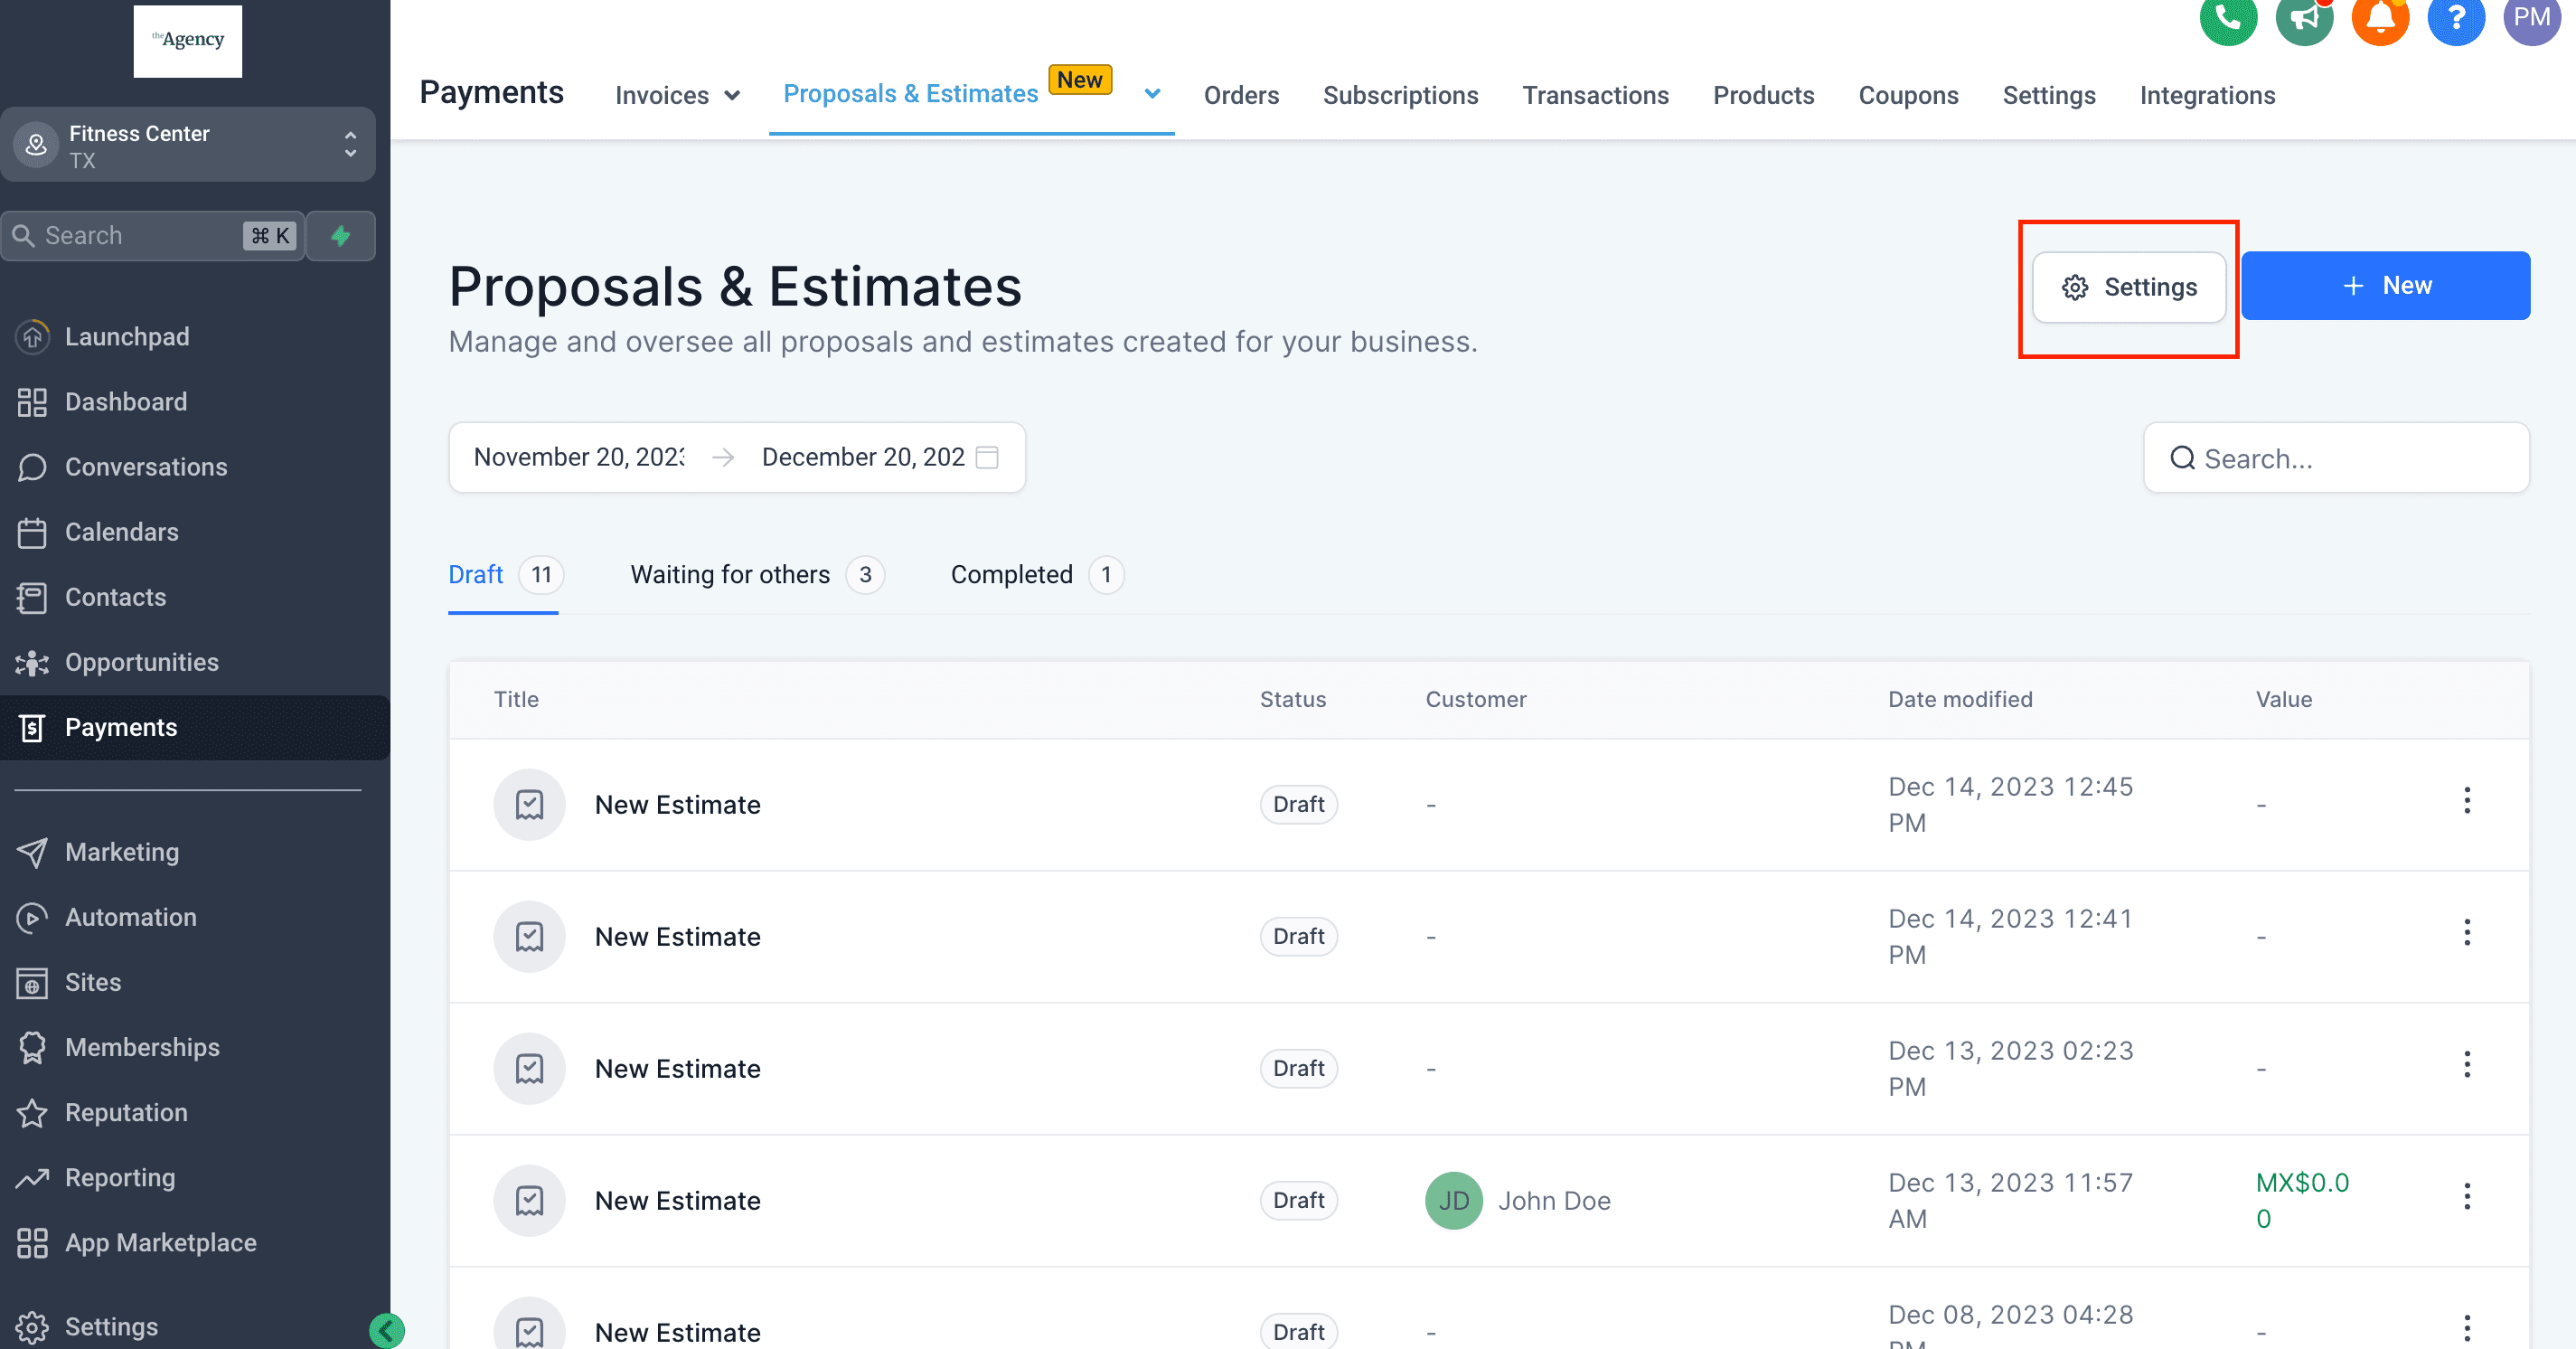This screenshot has width=2576, height=1349.
Task: Open the Products tab
Action: (1763, 96)
